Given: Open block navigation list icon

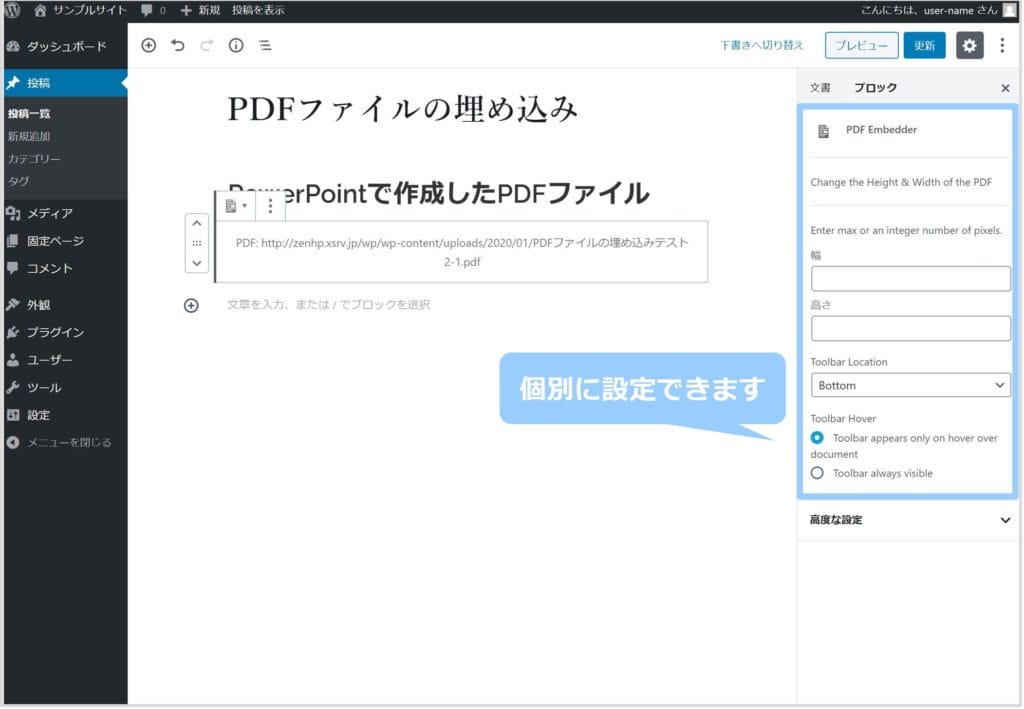Looking at the screenshot, I should [x=265, y=45].
